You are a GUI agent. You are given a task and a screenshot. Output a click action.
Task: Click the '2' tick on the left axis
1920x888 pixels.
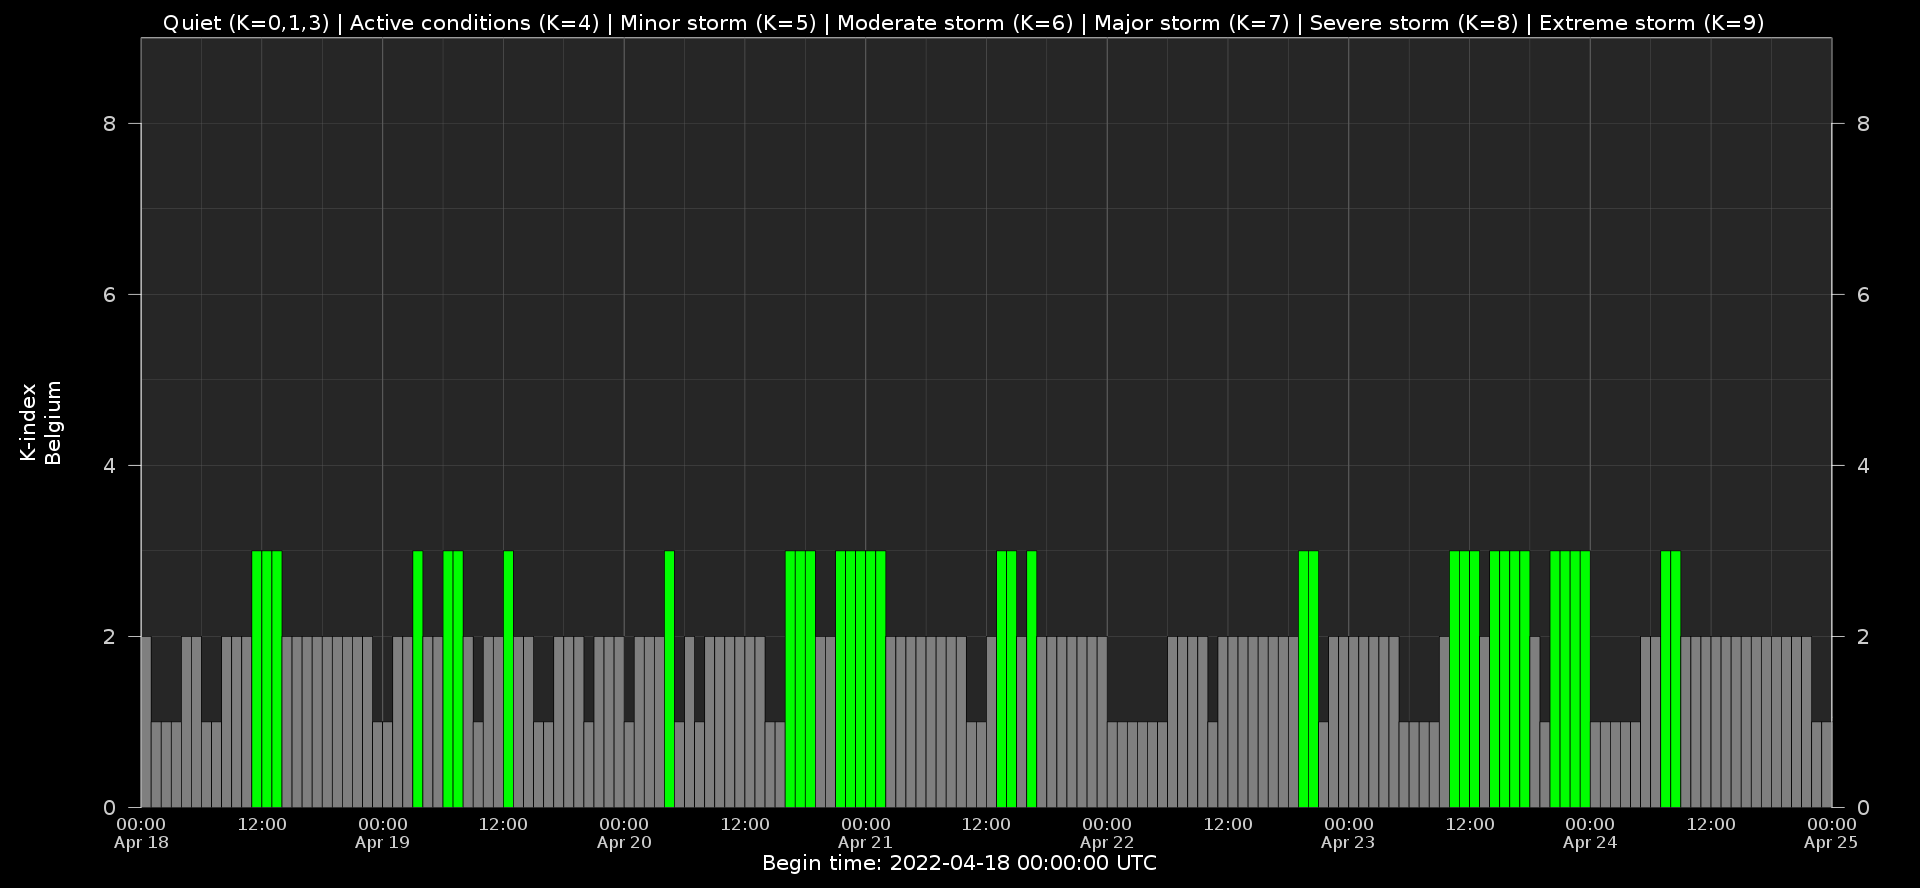tap(110, 637)
